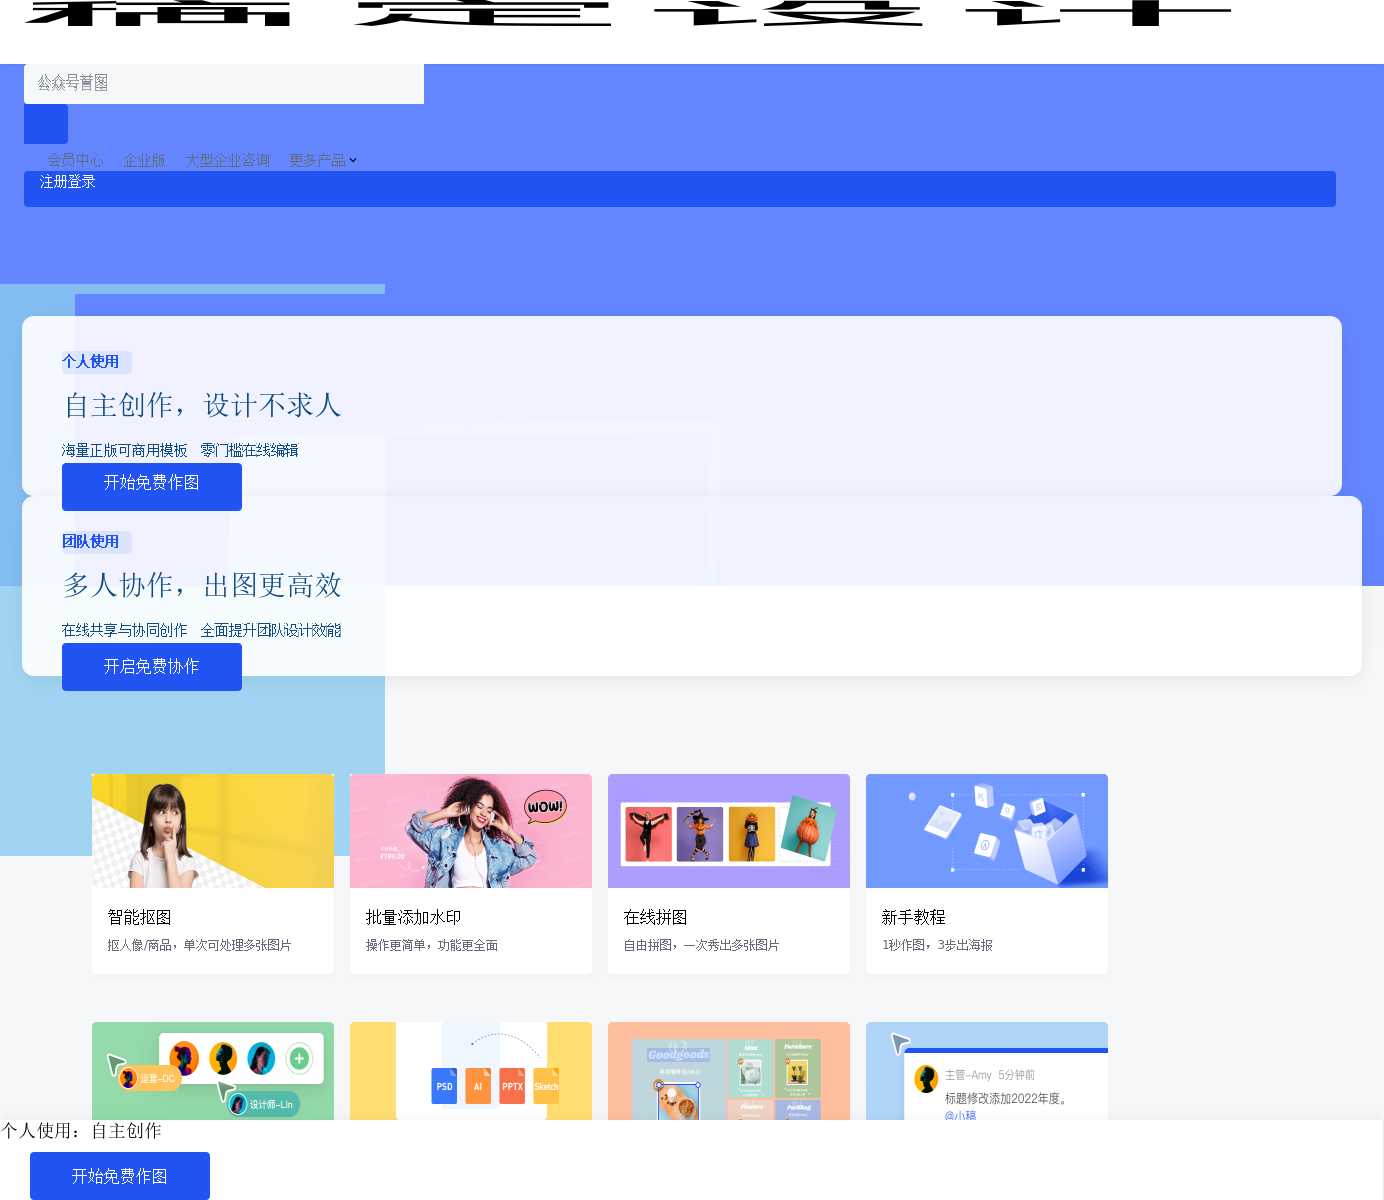
Task: Click the blue square search button
Action: [46, 124]
